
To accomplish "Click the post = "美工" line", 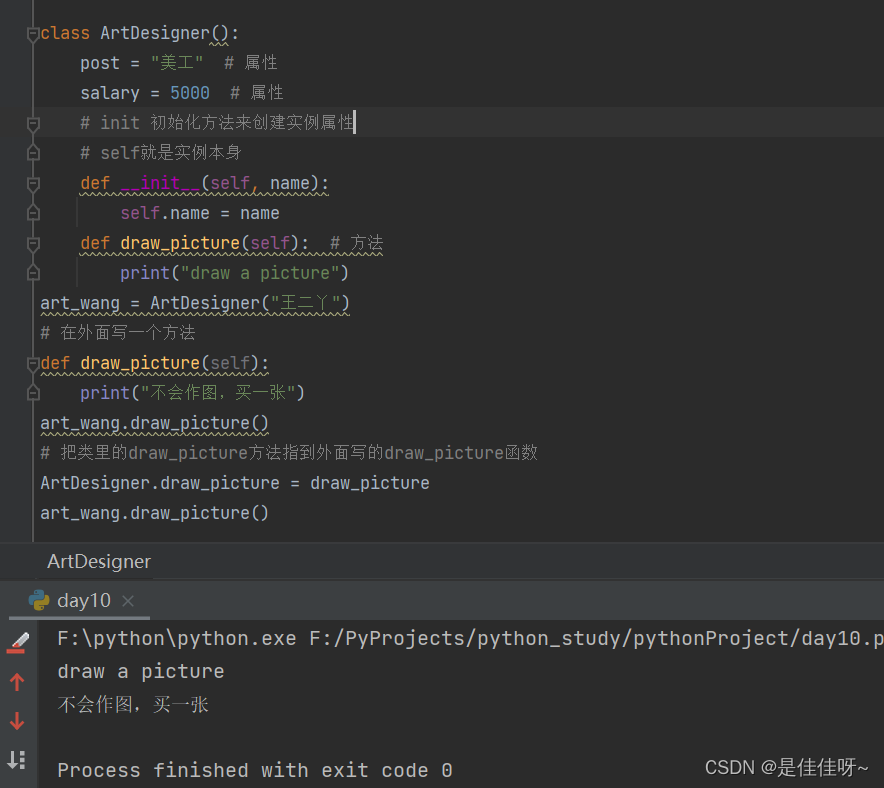I will 142,63.
